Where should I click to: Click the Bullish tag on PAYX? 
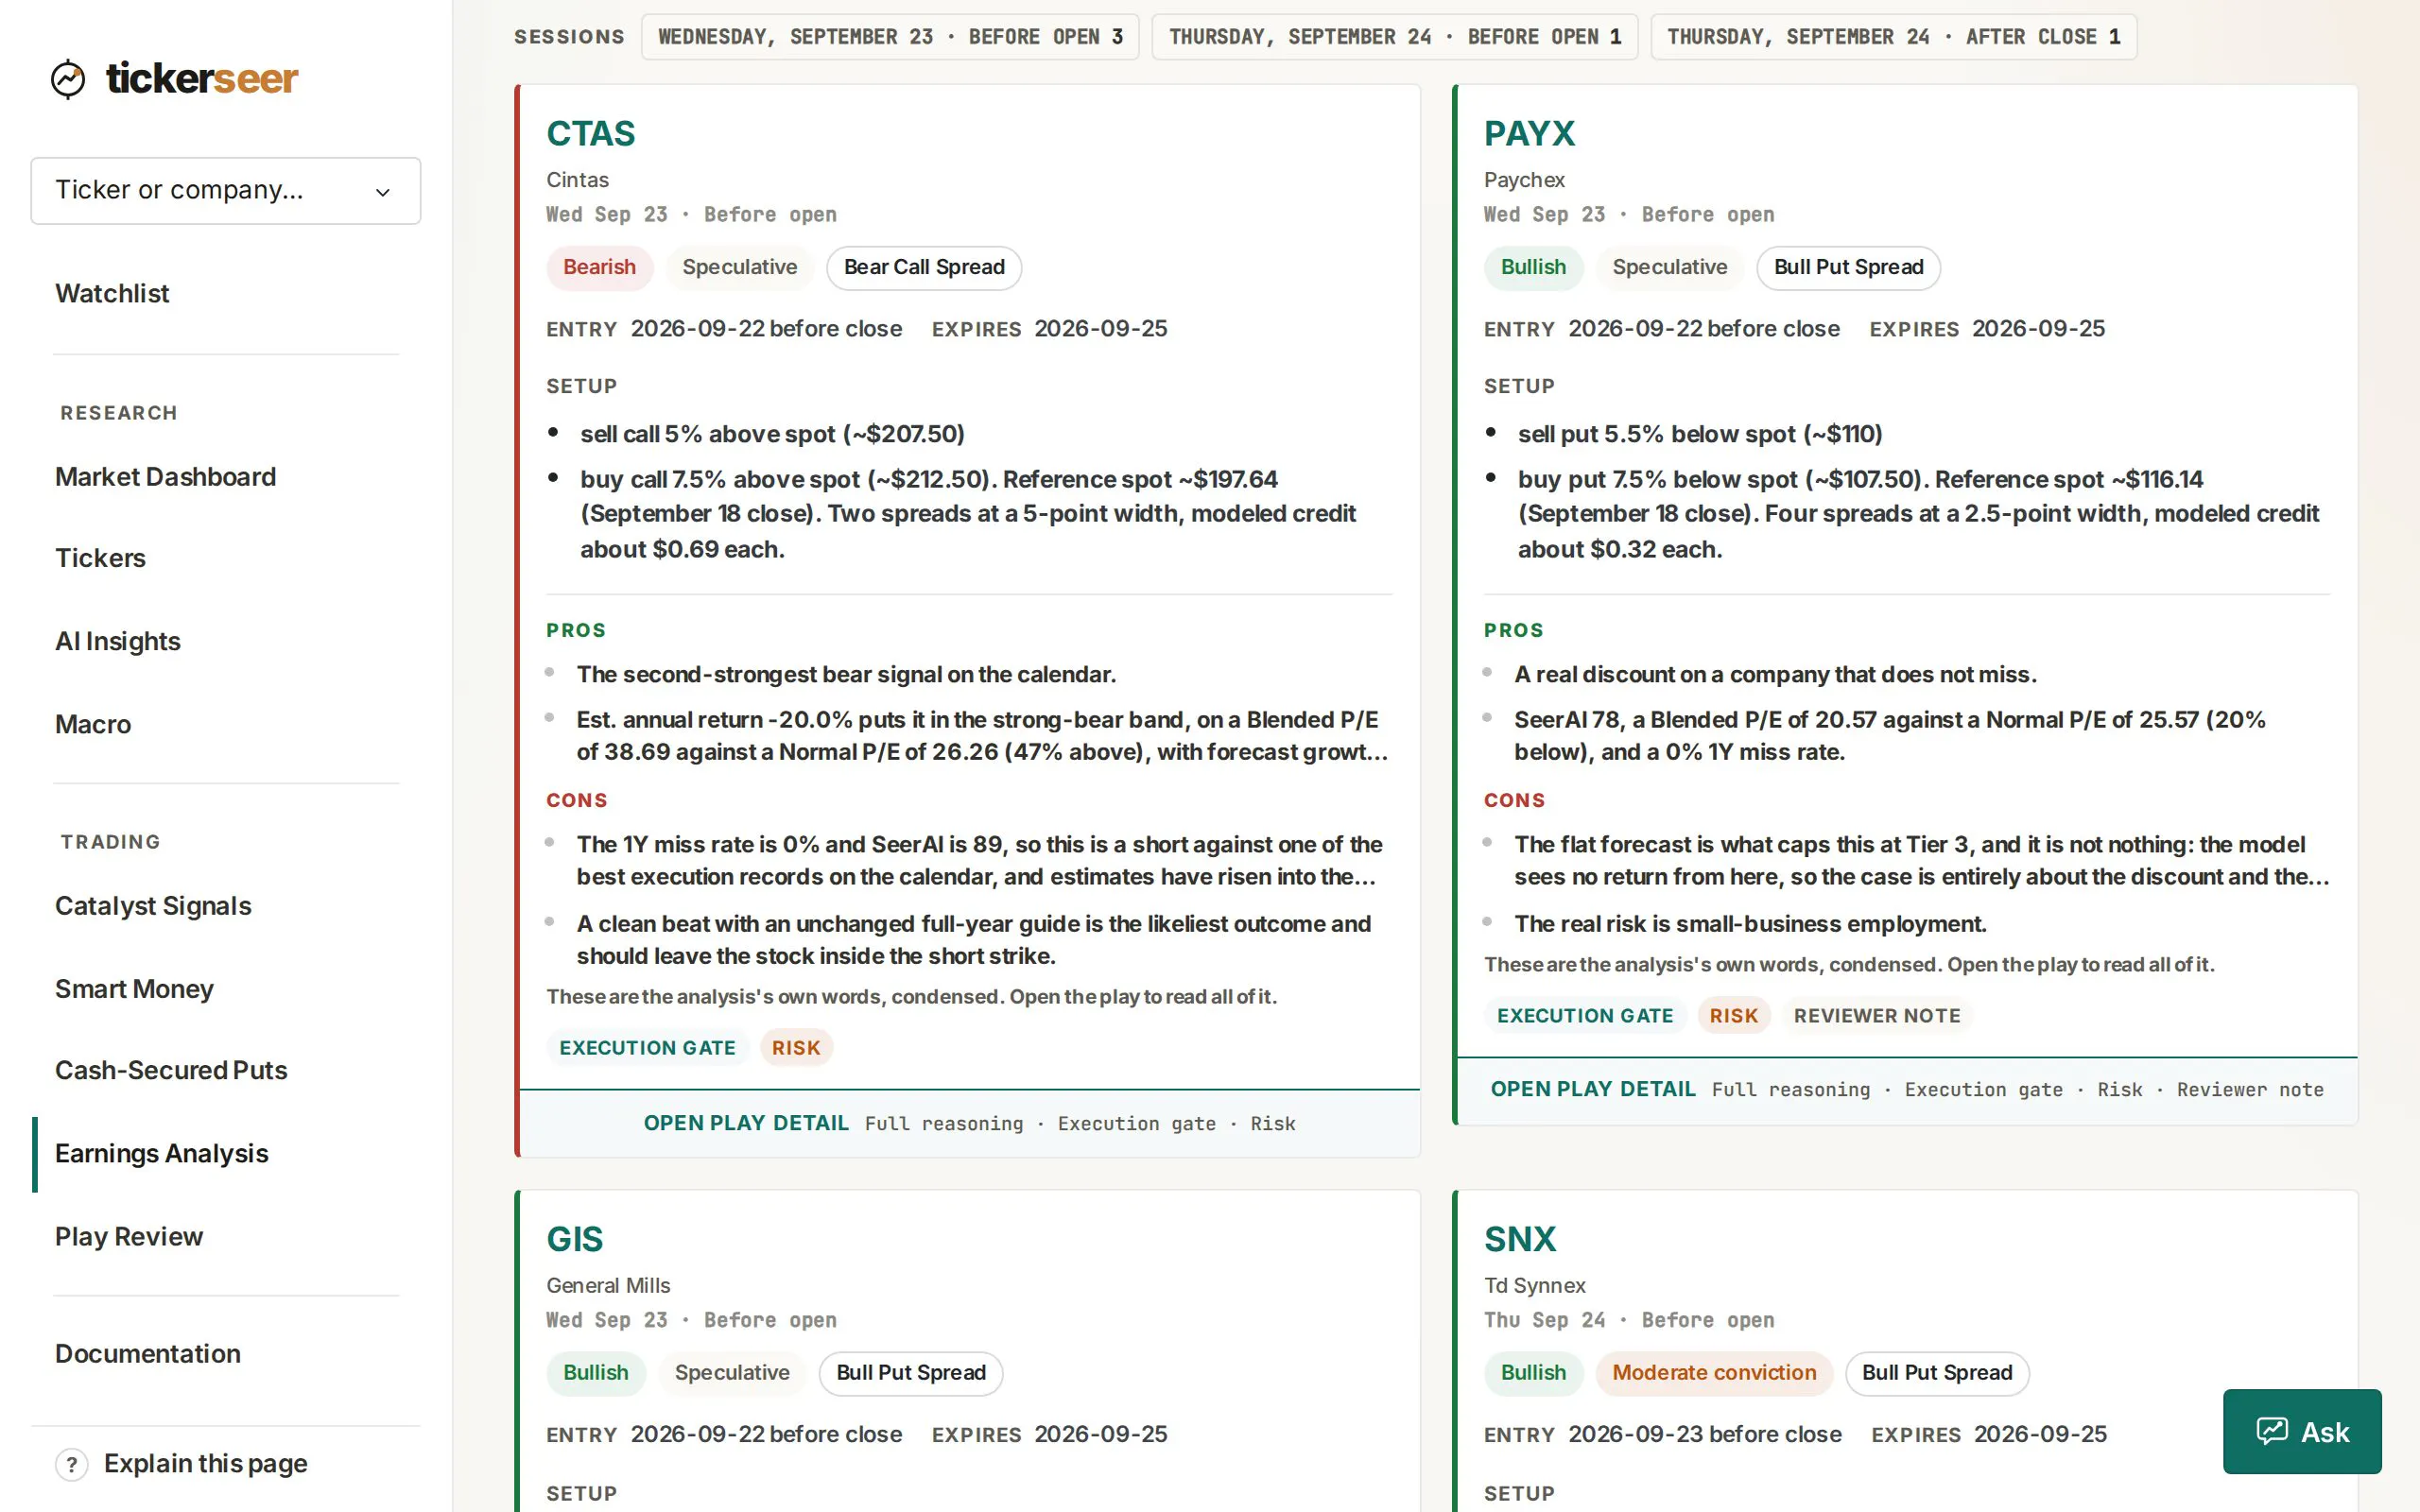click(1533, 268)
